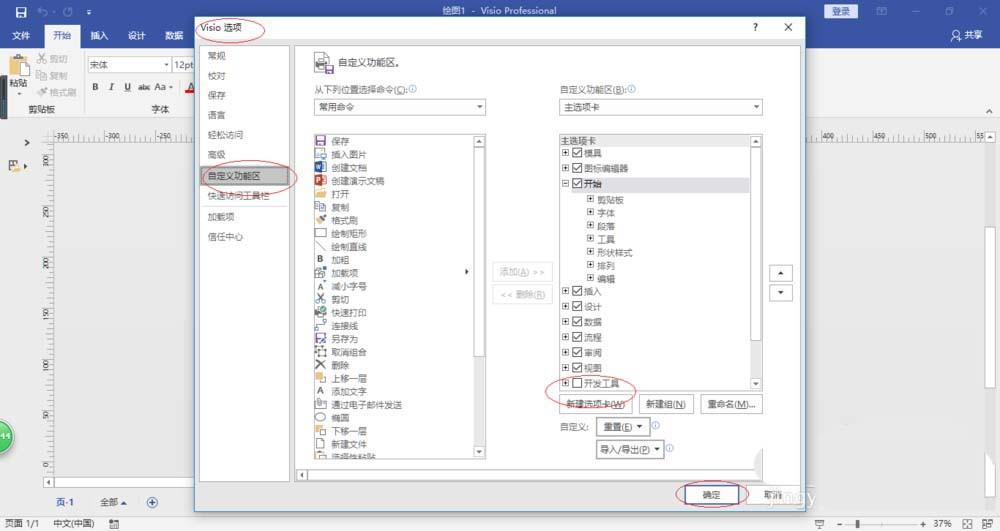
Task: Open the 文件 ribbon menu
Action: [x=21, y=36]
